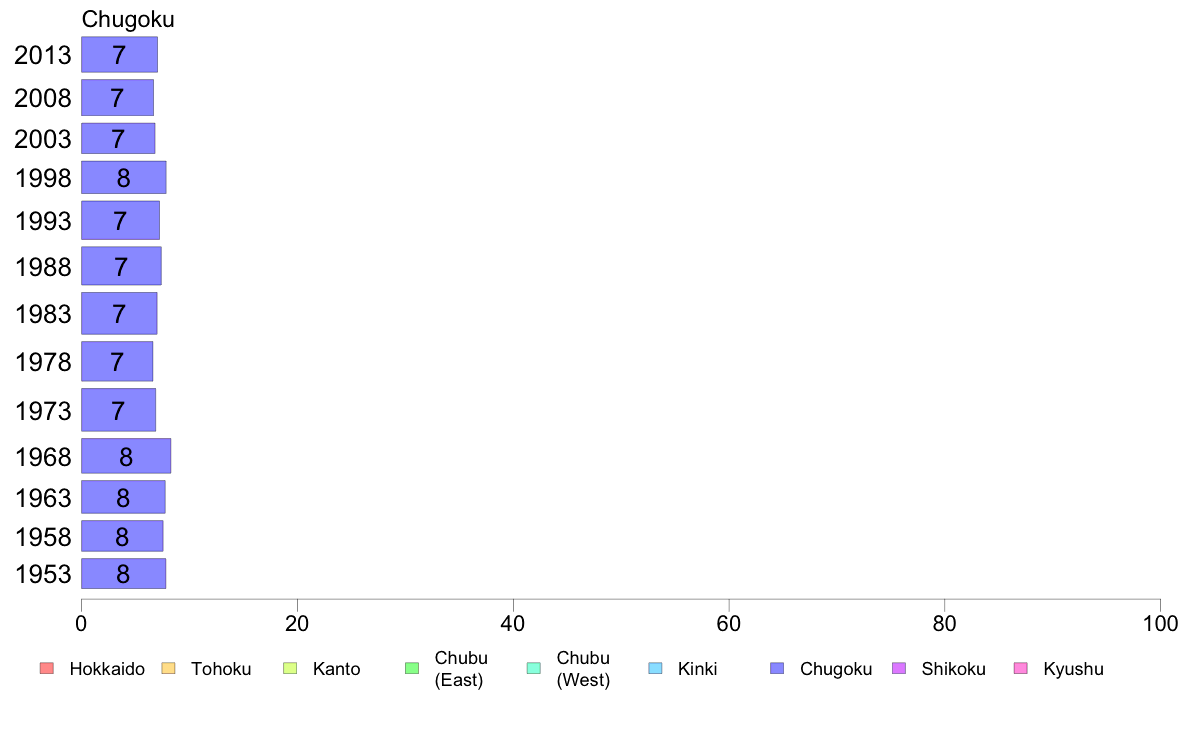Click the 1978 bar showing 7

pyautogui.click(x=117, y=362)
